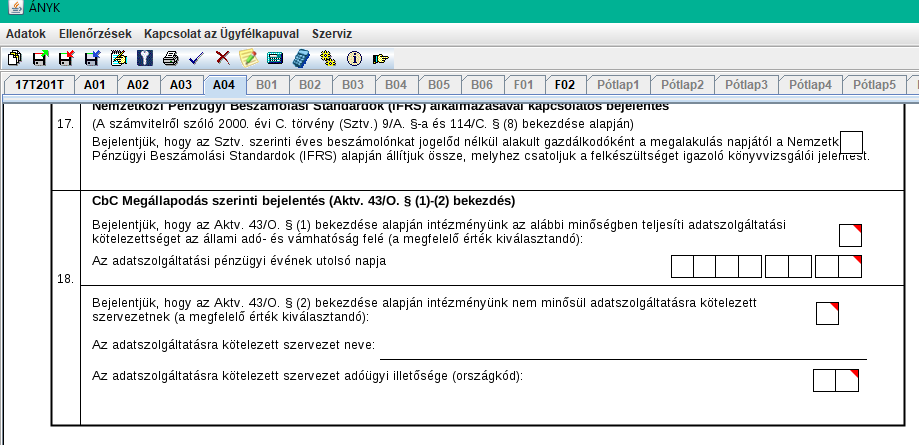Open the Aktv. 43/O. § (2) value selection box

coord(827,313)
